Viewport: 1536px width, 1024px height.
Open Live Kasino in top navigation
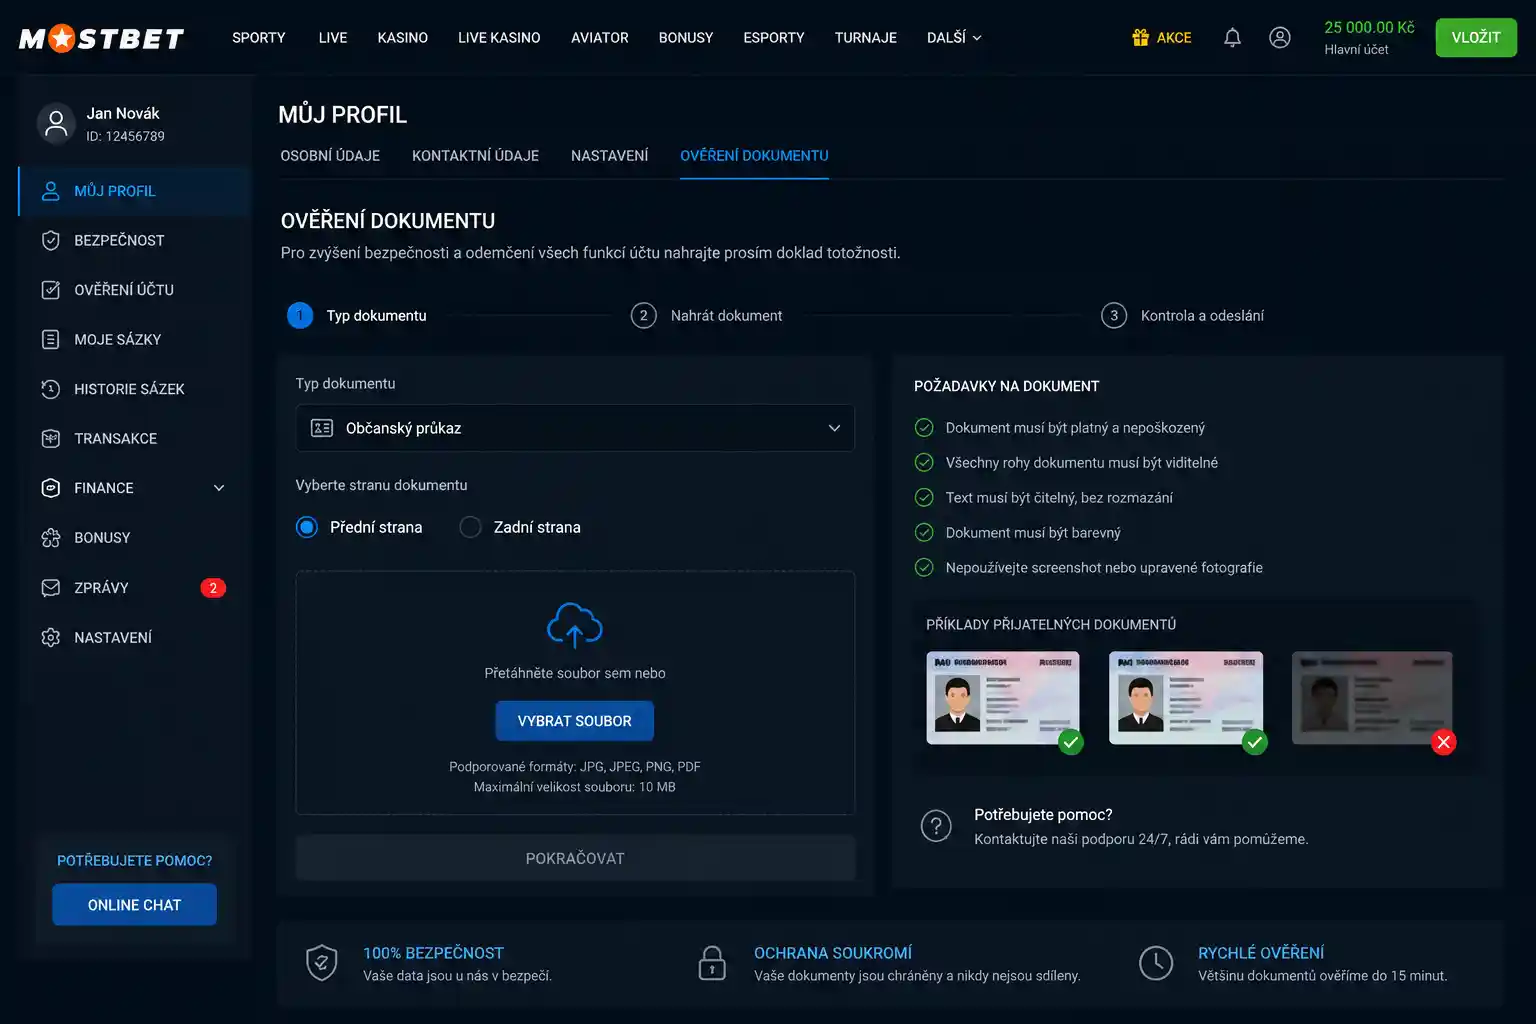pos(499,38)
